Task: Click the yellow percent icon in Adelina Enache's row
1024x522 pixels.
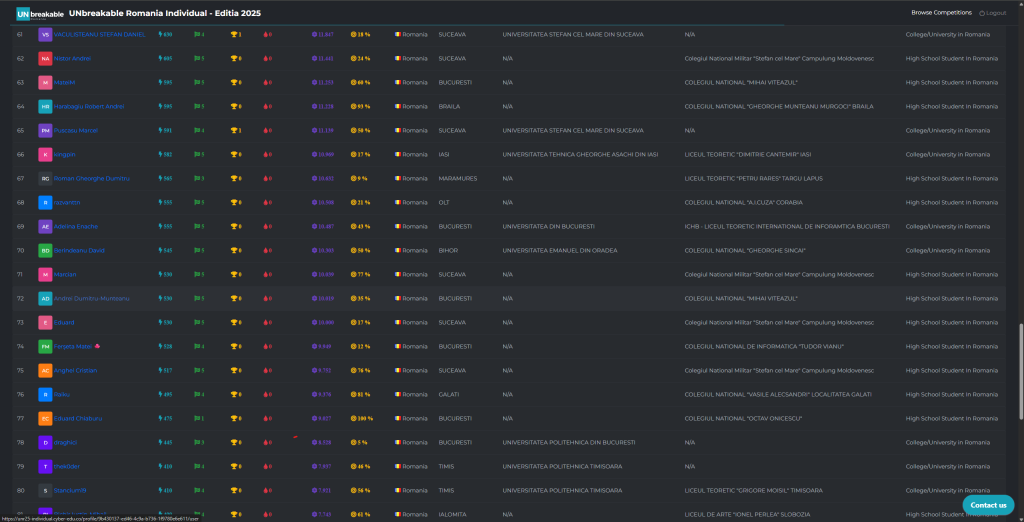Action: pos(354,226)
